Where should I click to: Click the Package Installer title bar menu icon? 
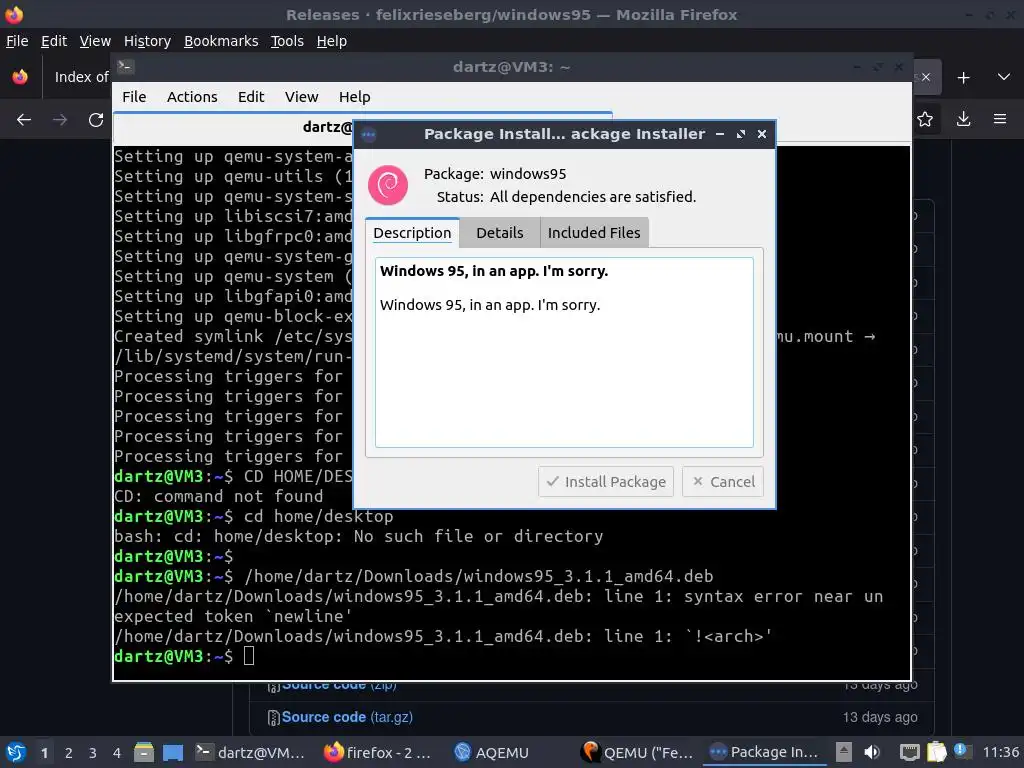click(368, 135)
